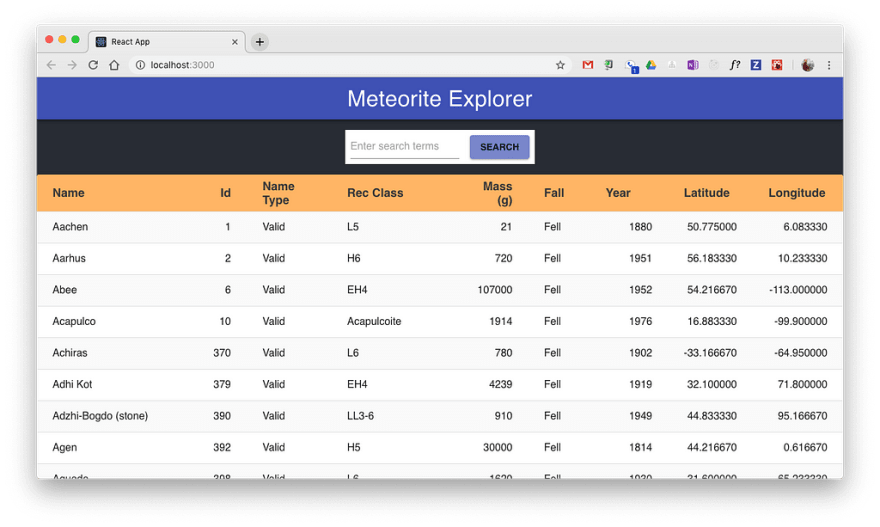The width and height of the screenshot is (880, 527).
Task: Click the Id column header
Action: point(225,193)
